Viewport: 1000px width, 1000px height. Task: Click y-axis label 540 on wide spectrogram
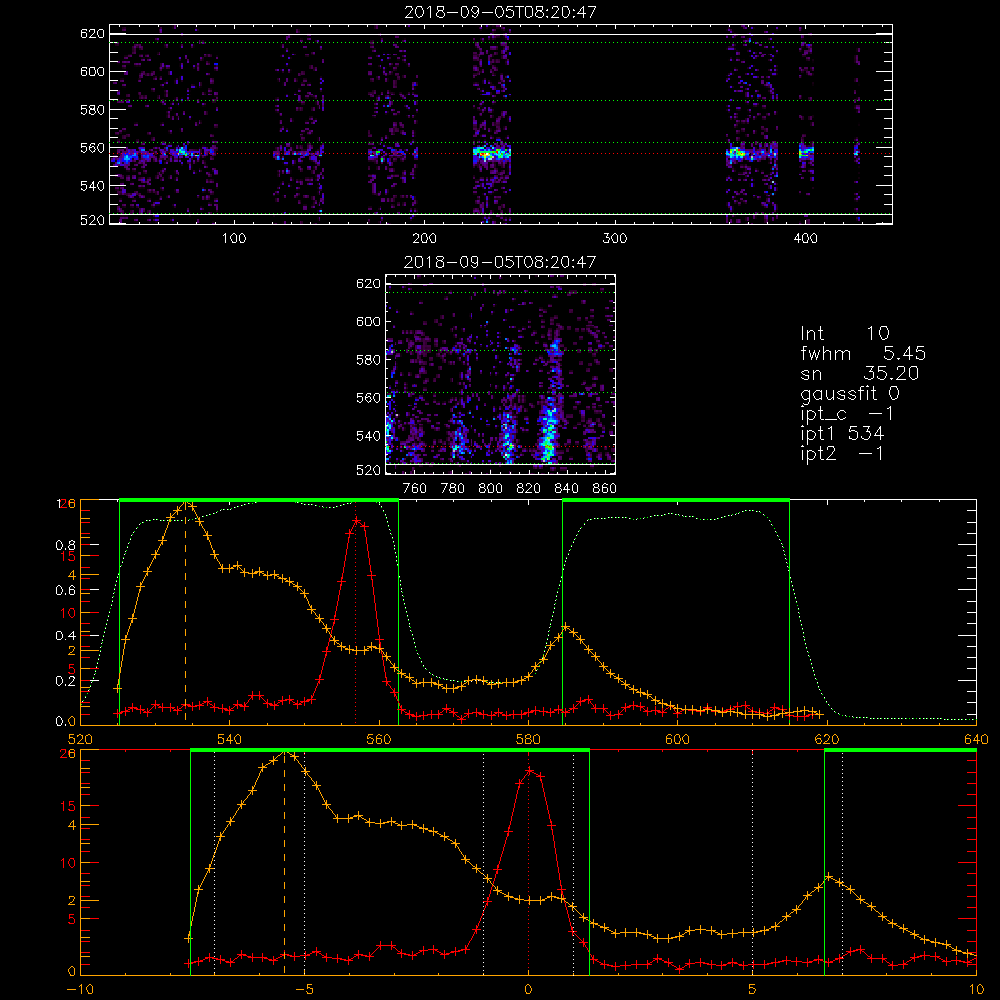point(92,186)
